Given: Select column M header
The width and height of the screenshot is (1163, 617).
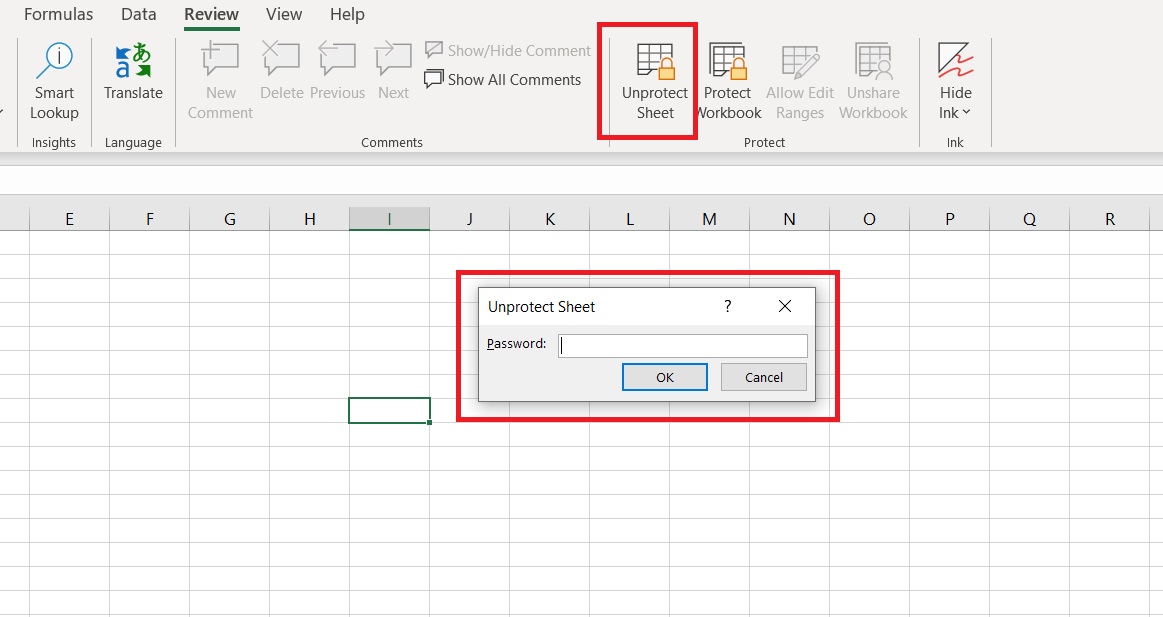Looking at the screenshot, I should [710, 219].
